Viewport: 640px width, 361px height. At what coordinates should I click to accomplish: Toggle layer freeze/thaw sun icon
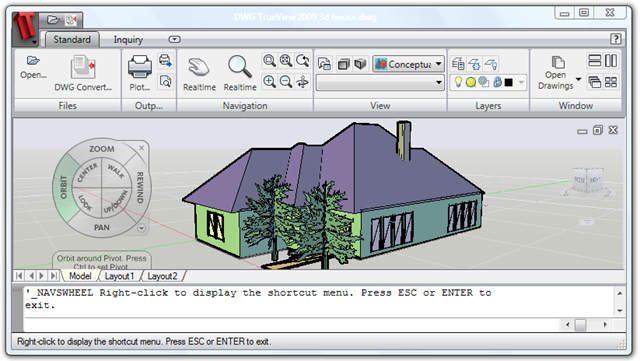(x=471, y=82)
